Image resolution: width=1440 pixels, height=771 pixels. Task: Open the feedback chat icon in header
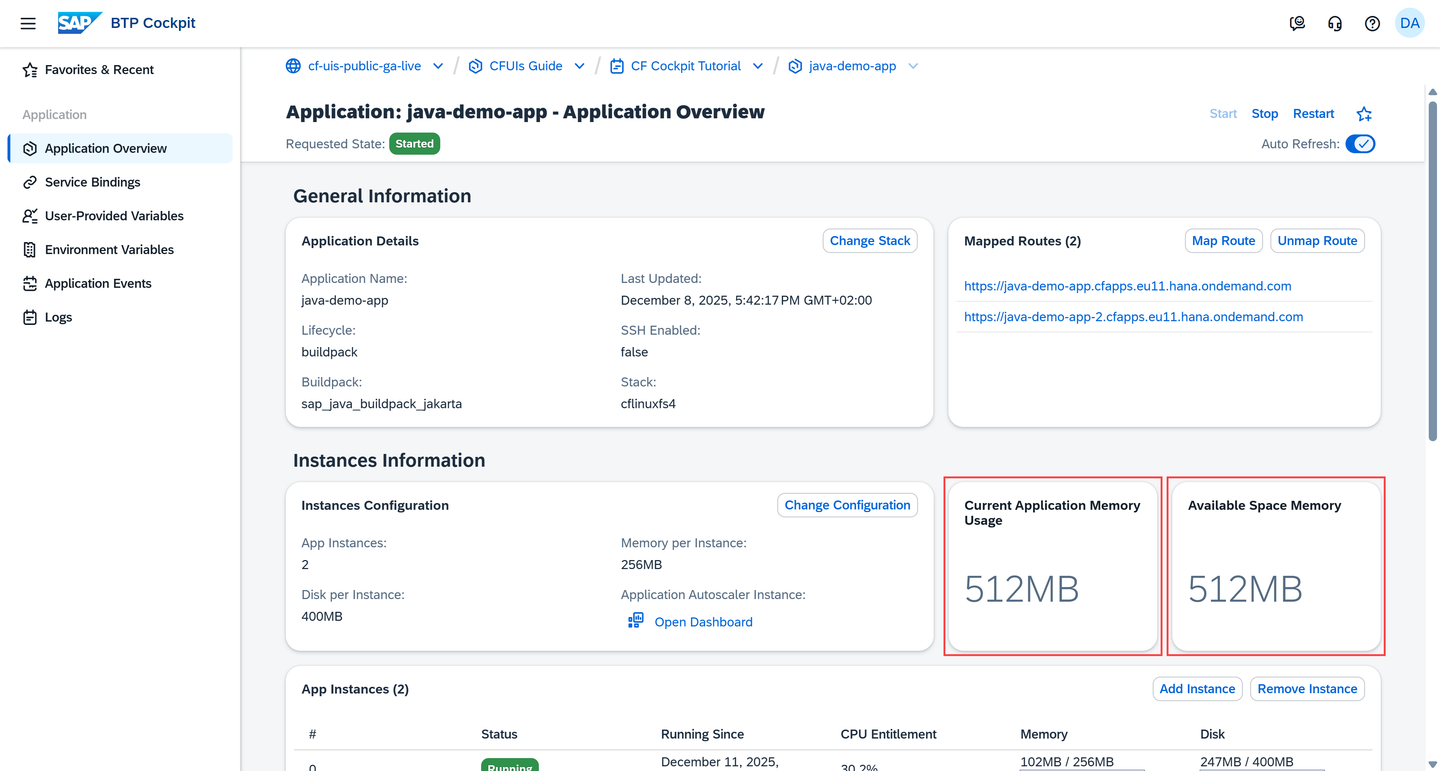1297,23
